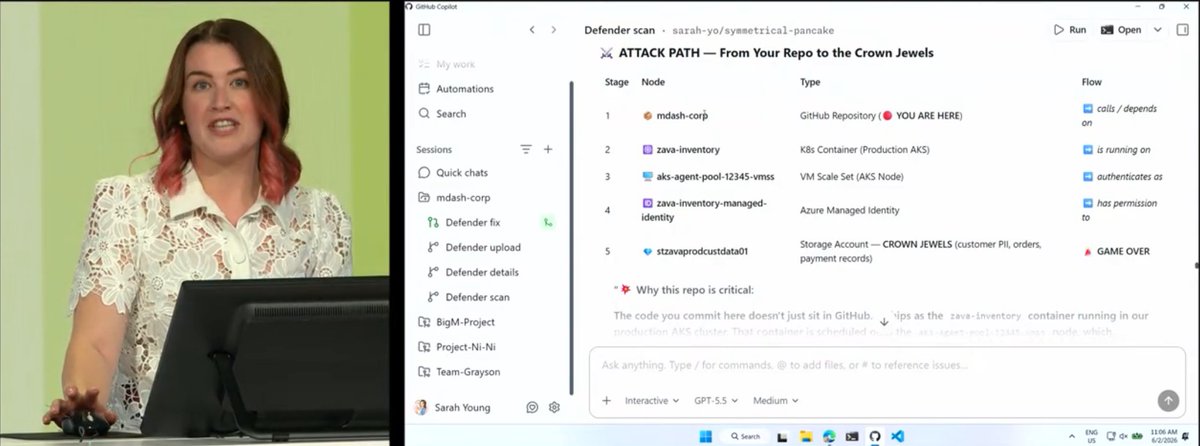Send the message with arrow button

tap(1168, 400)
